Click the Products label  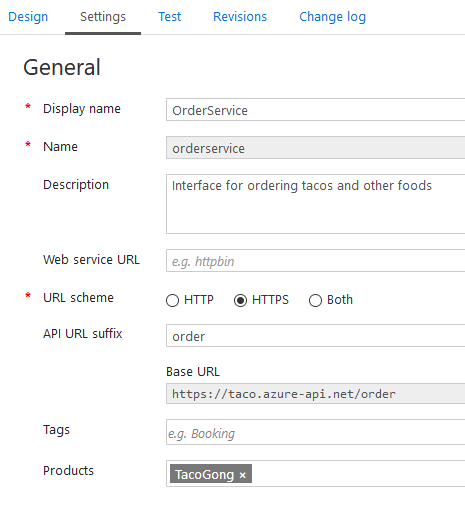point(68,471)
